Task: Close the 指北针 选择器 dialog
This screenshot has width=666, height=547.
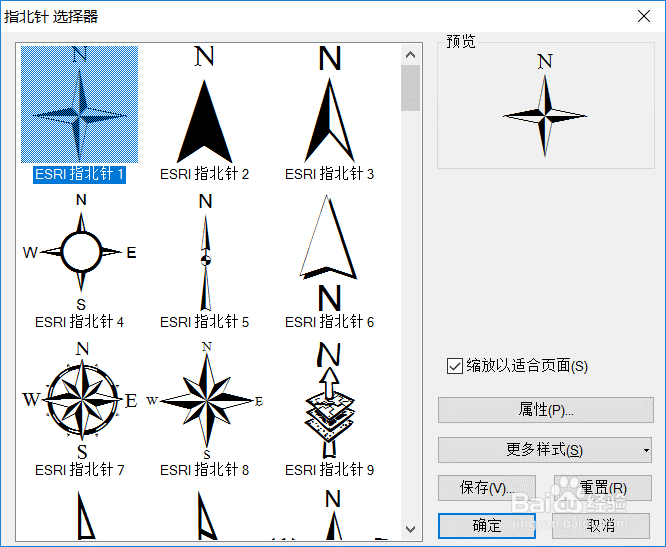Action: pyautogui.click(x=644, y=16)
